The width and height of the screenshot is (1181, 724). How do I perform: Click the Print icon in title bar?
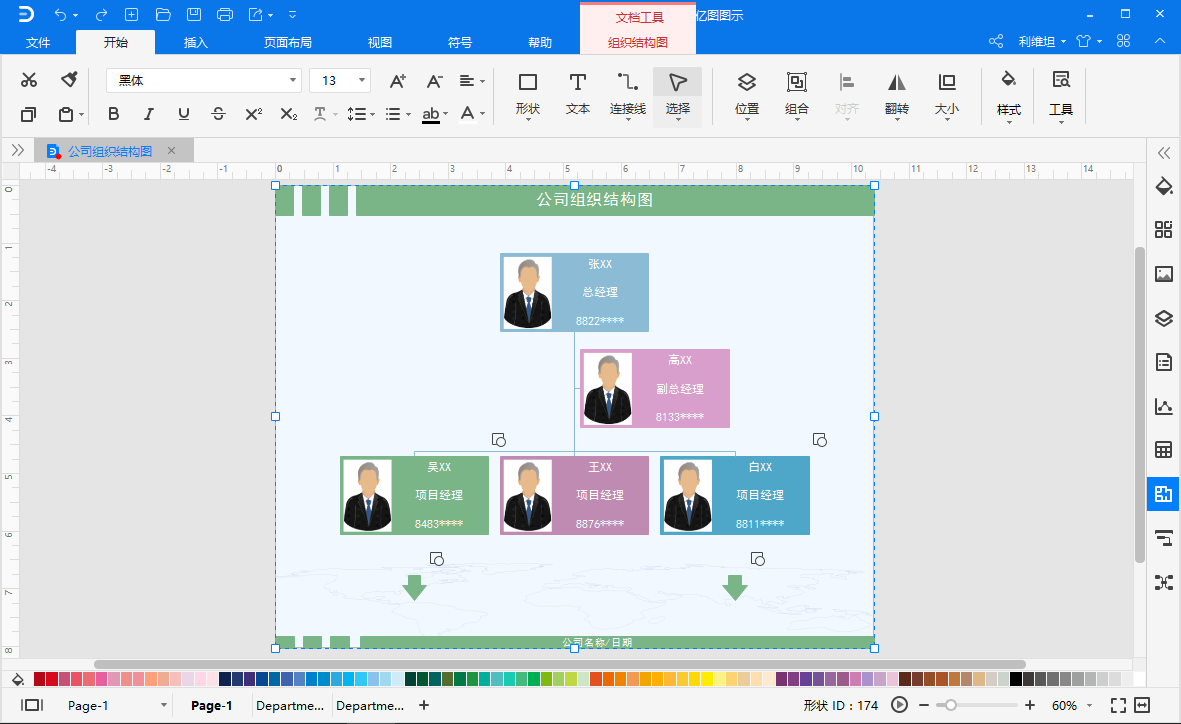224,14
